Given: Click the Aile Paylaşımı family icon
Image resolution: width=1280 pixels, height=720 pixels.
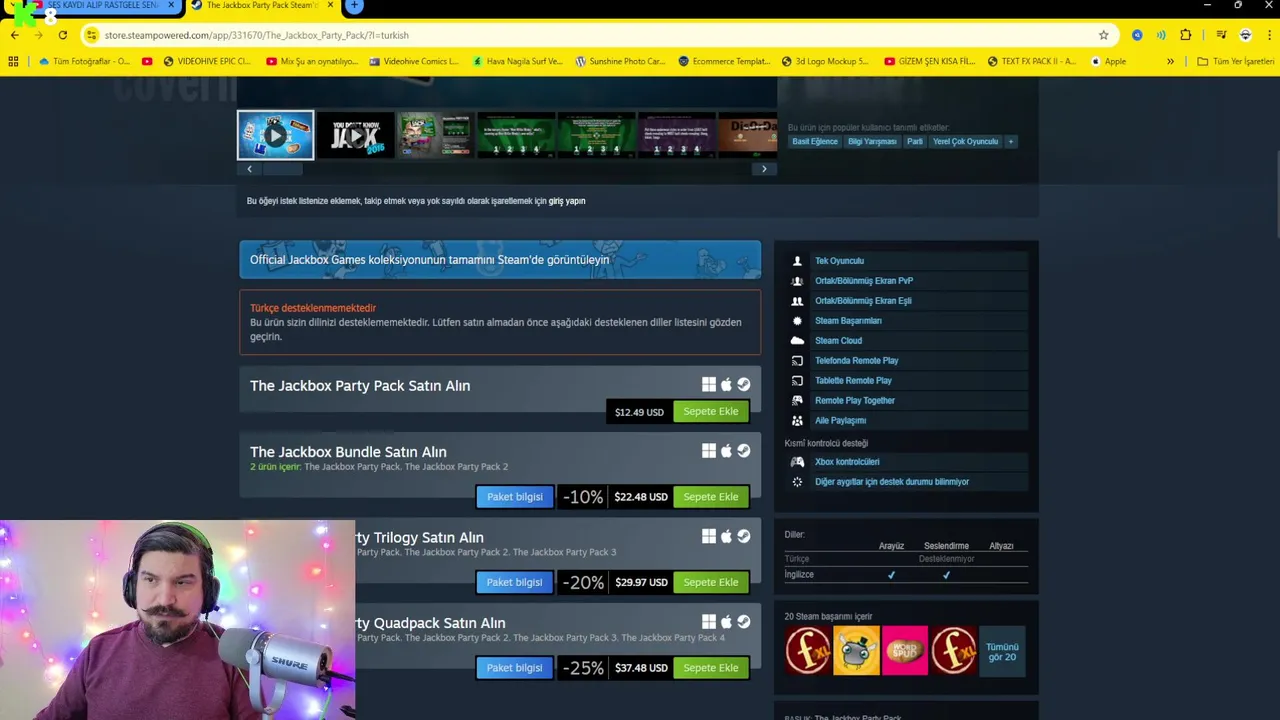Looking at the screenshot, I should 797,421.
